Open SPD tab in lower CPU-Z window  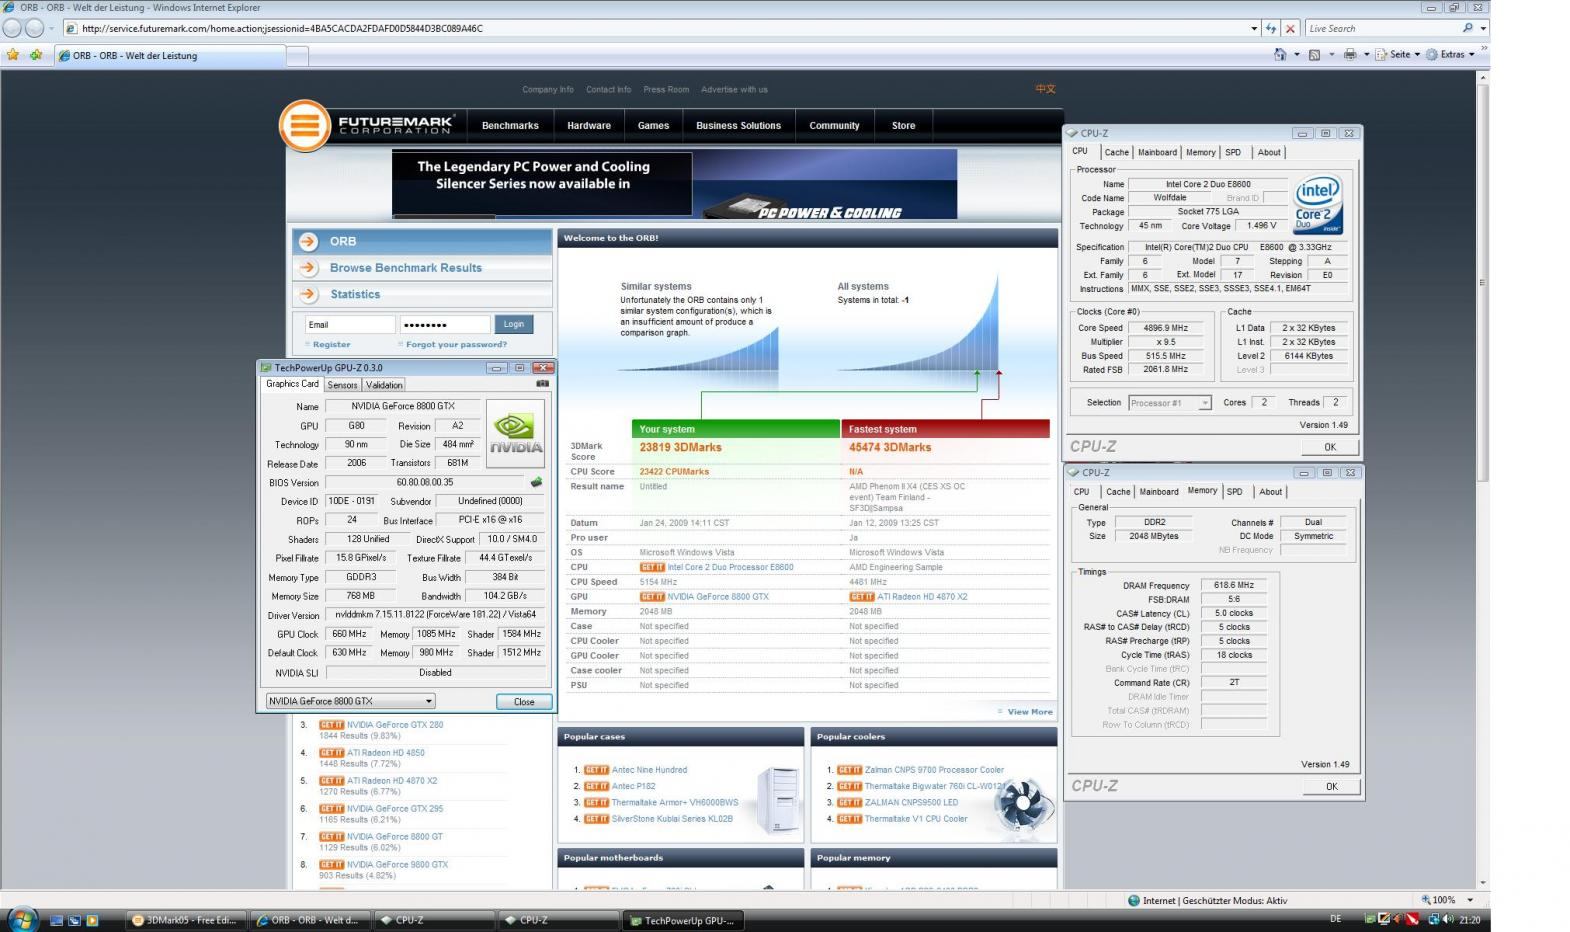click(1235, 492)
